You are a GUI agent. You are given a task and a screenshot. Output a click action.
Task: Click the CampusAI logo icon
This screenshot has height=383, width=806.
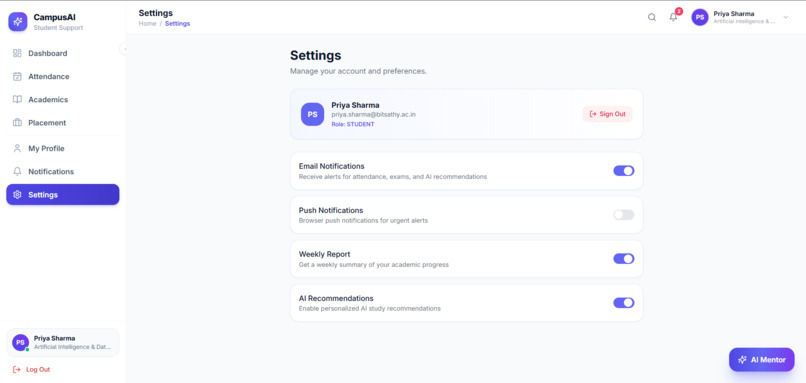pyautogui.click(x=17, y=22)
